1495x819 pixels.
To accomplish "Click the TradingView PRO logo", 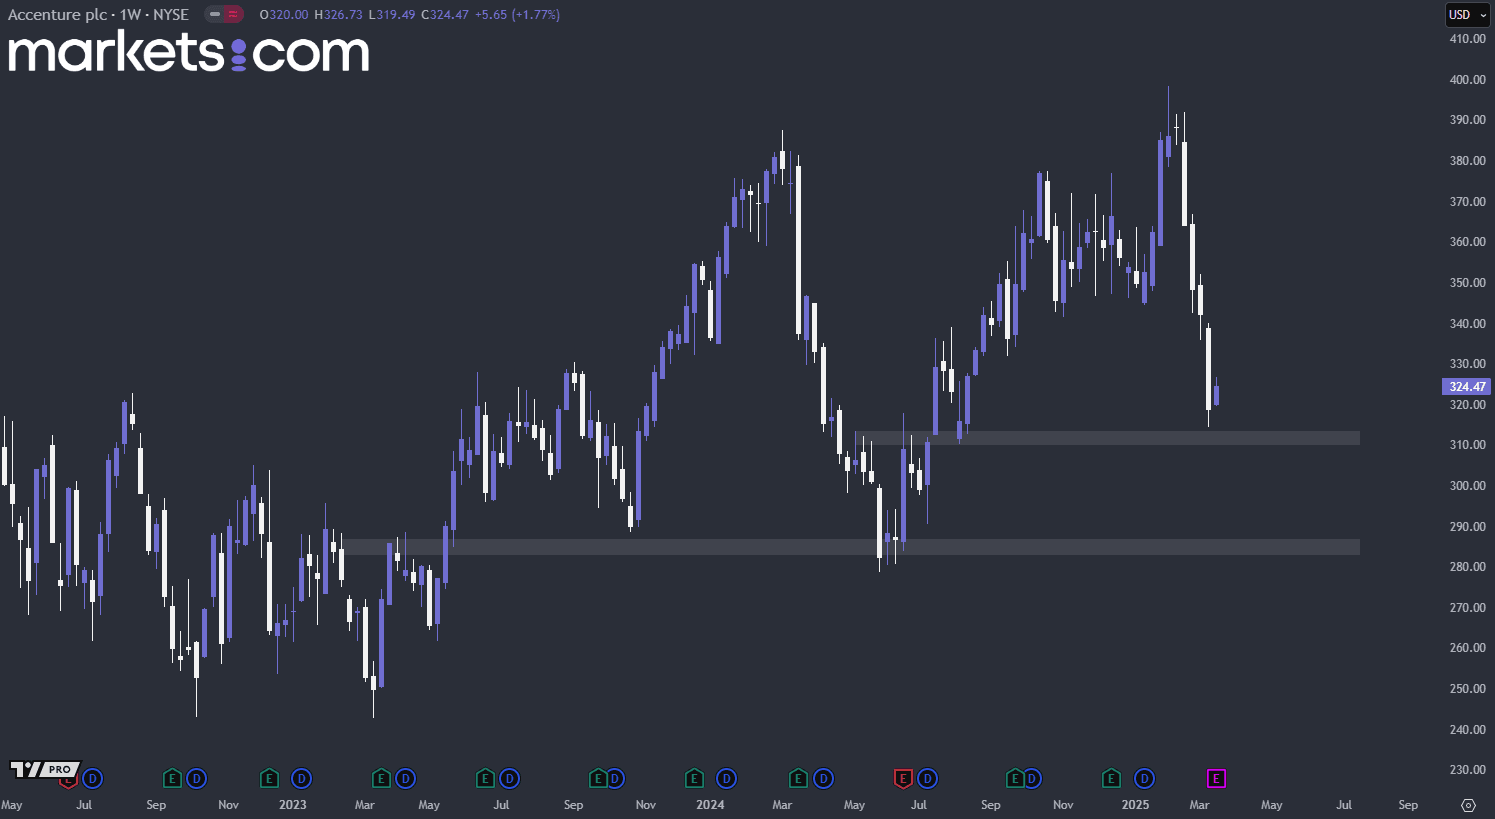I will (45, 769).
